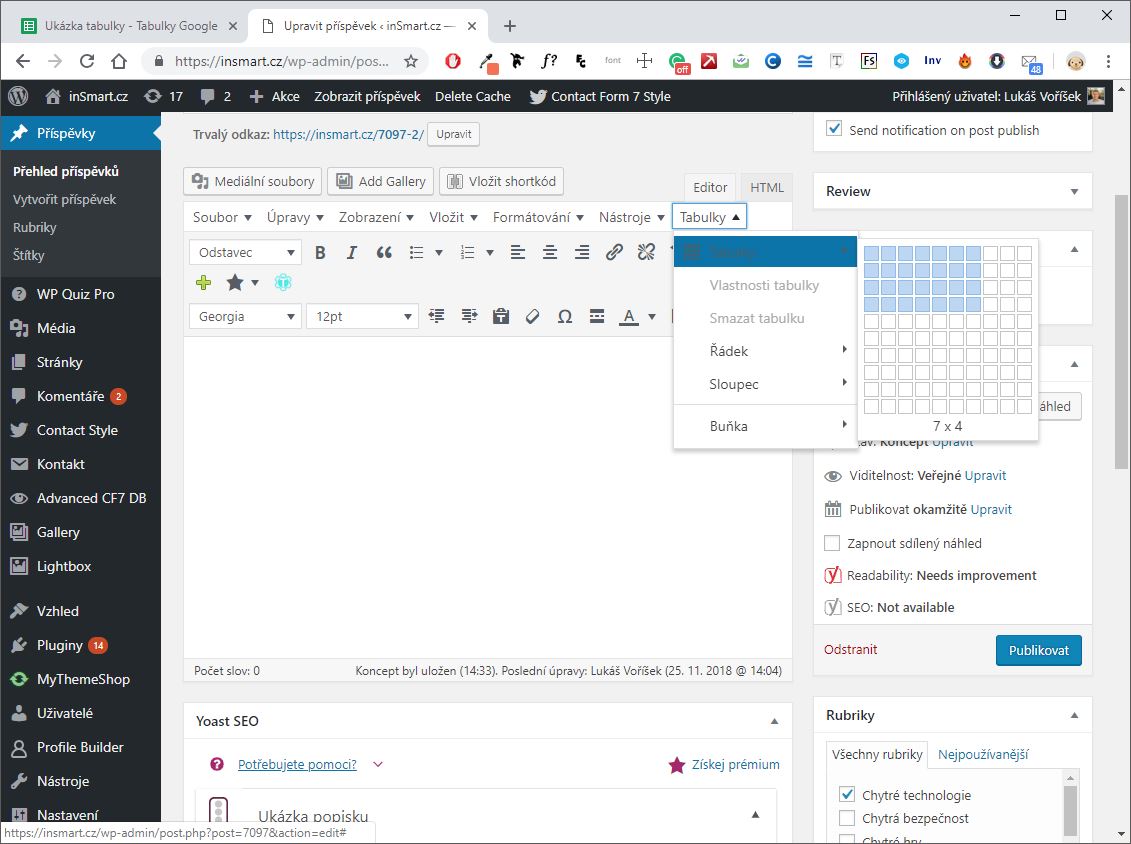Open the Odstavec paragraph format dropdown
This screenshot has height=844, width=1131.
pos(245,253)
